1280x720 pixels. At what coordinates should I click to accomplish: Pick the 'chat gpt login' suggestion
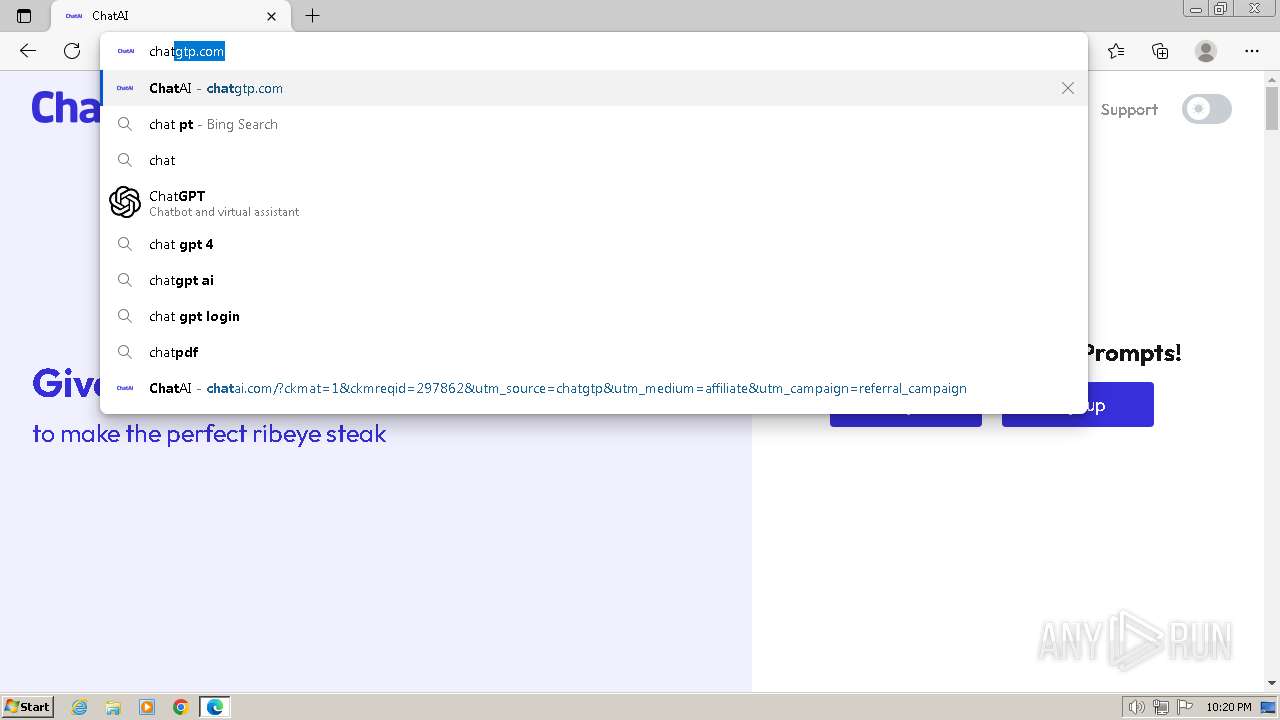(x=594, y=316)
